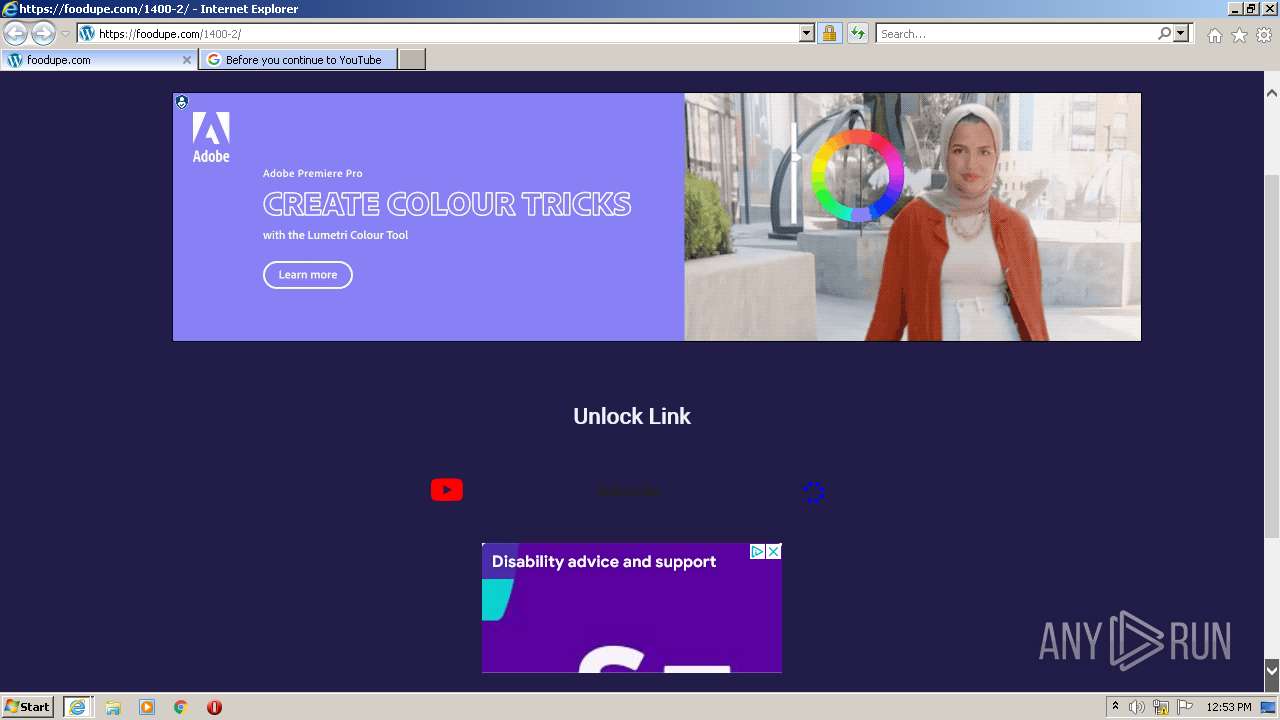This screenshot has width=1280, height=720.
Task: Click the Show desktop tray button
Action: pos(1269,707)
